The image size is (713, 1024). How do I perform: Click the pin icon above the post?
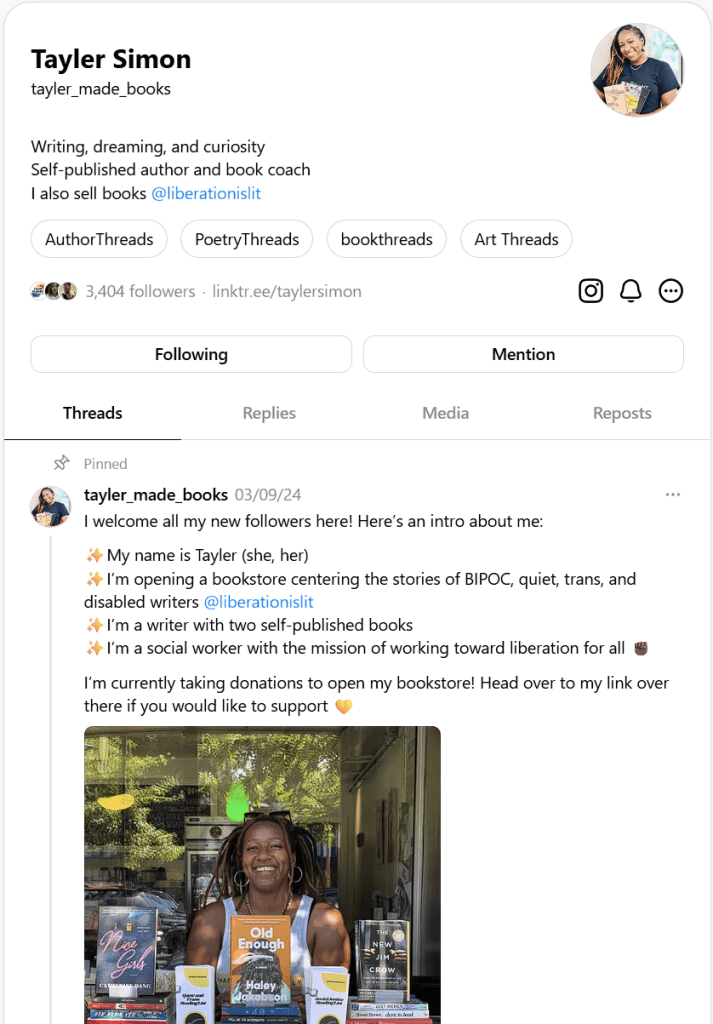pyautogui.click(x=62, y=463)
